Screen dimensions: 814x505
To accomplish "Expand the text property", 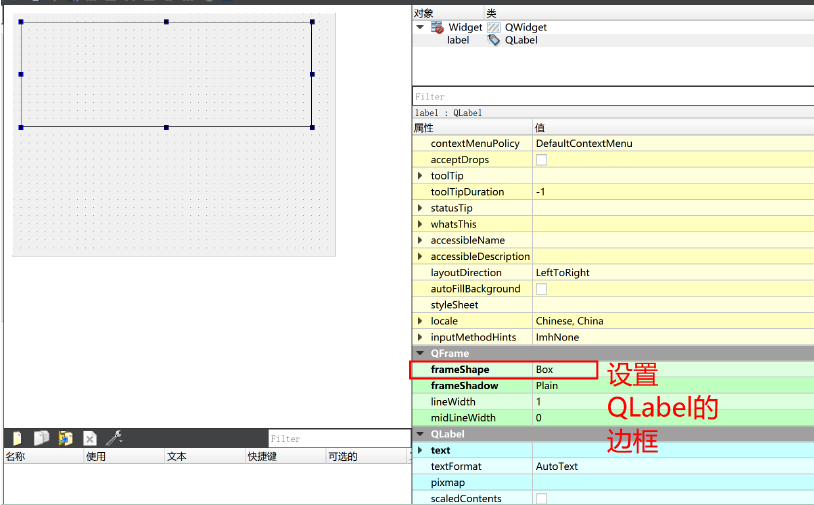I will (x=420, y=450).
